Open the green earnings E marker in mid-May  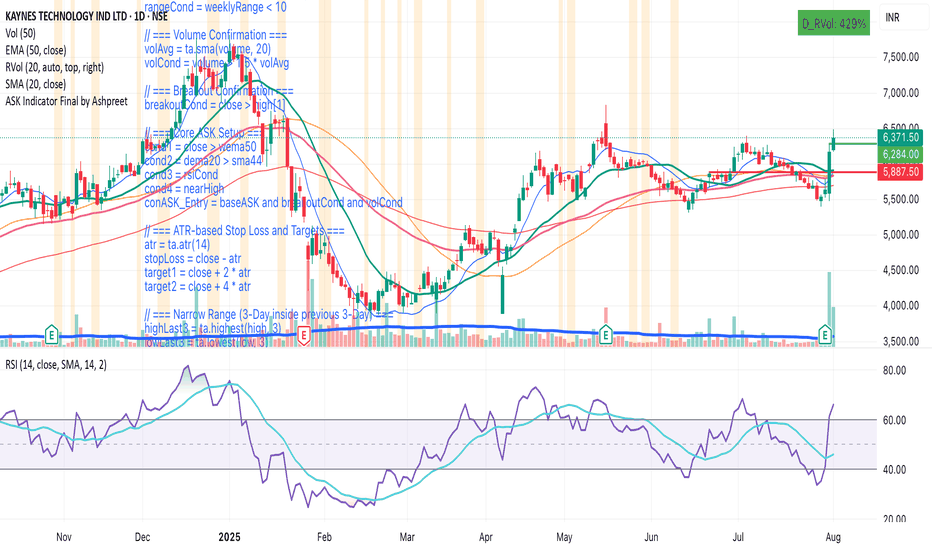click(605, 335)
